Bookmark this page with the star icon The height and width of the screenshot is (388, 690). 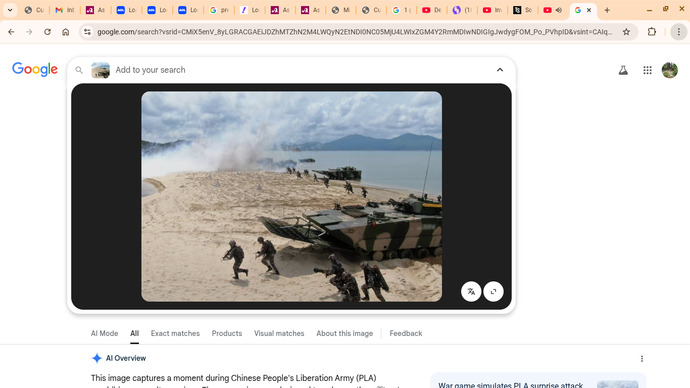tap(626, 32)
